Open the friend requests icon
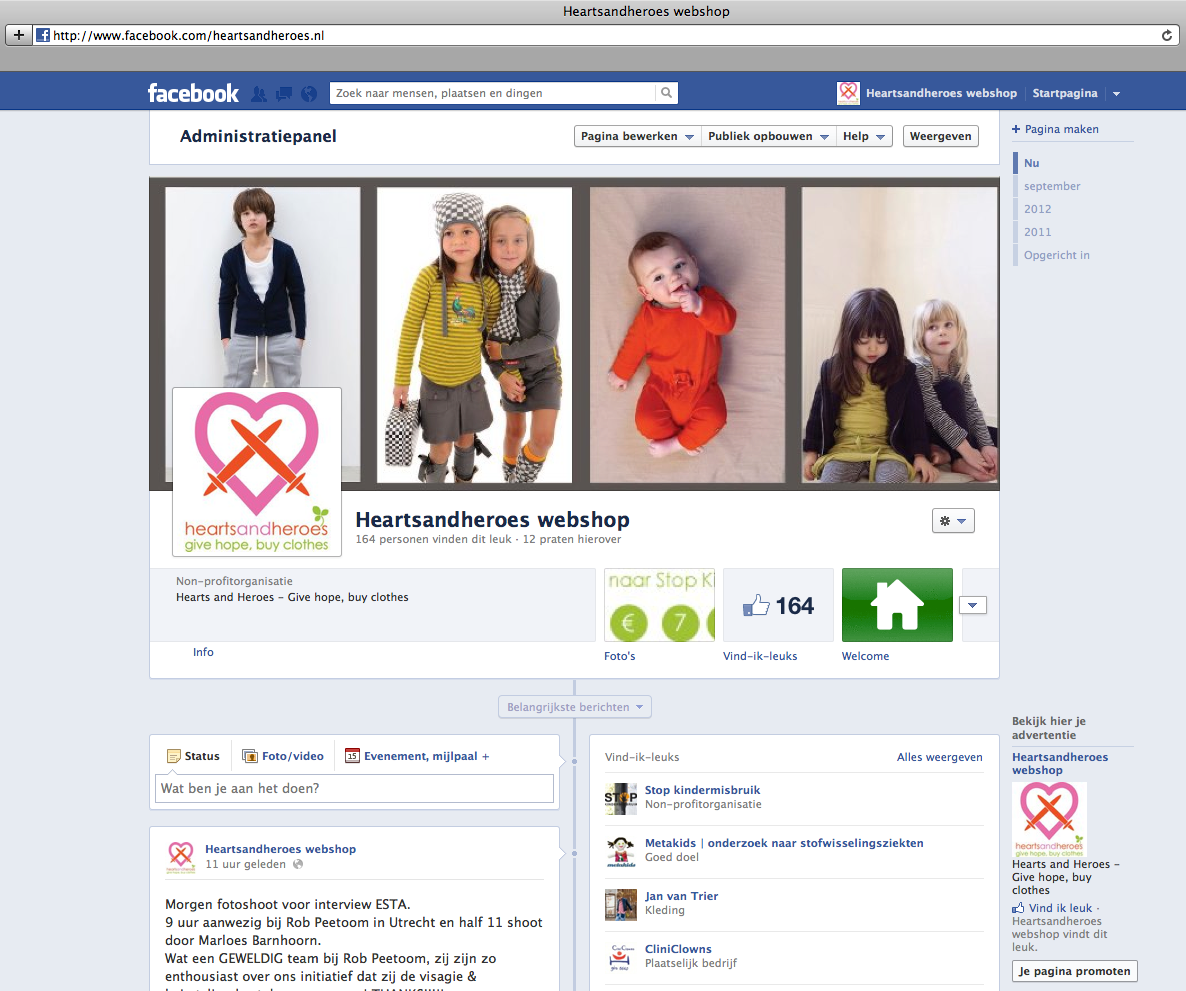 point(259,94)
